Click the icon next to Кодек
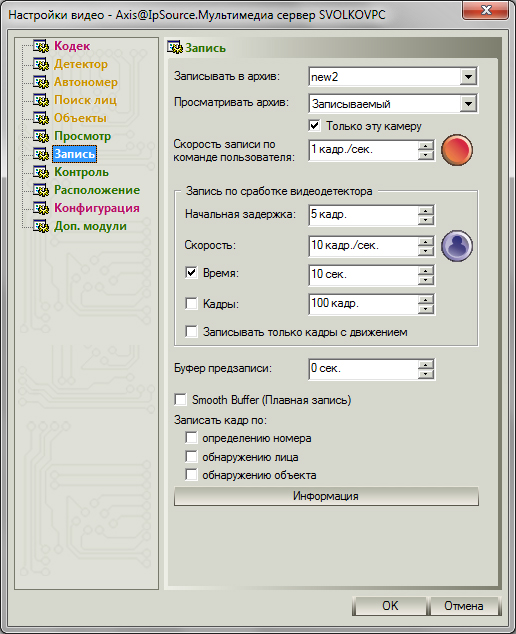 tap(41, 46)
